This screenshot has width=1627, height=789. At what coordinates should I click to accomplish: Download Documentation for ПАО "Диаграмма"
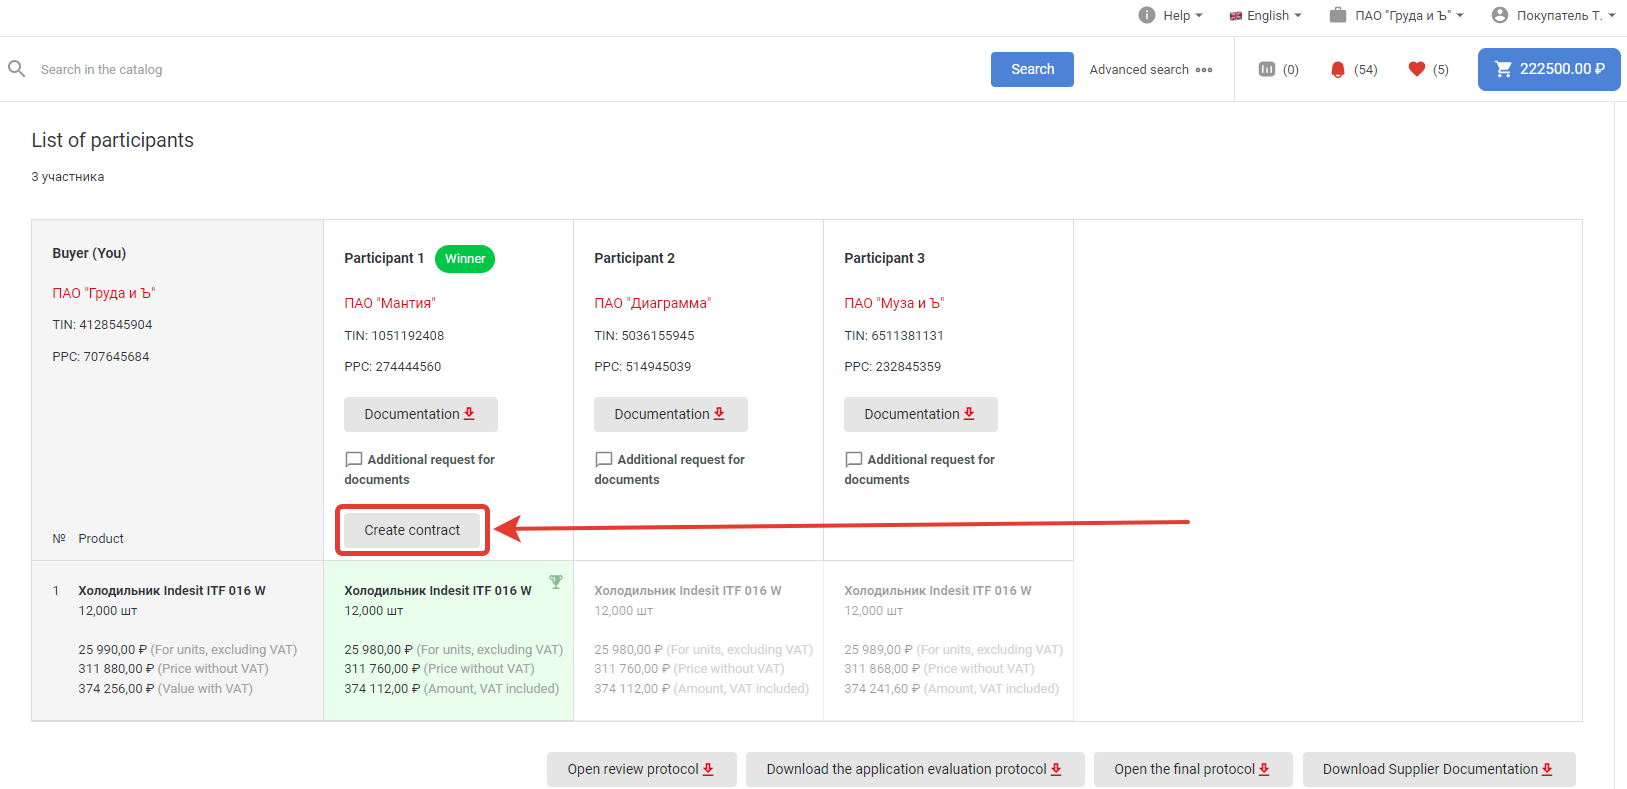click(x=670, y=414)
